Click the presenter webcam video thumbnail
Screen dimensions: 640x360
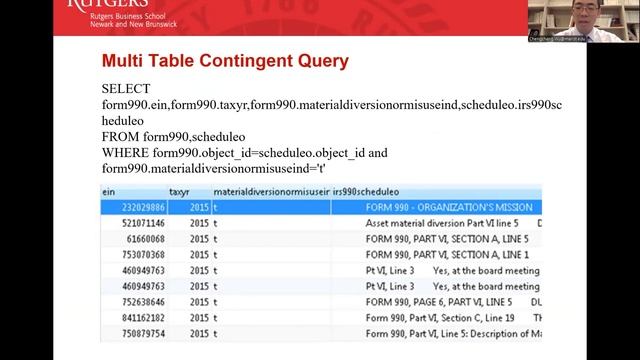click(583, 21)
